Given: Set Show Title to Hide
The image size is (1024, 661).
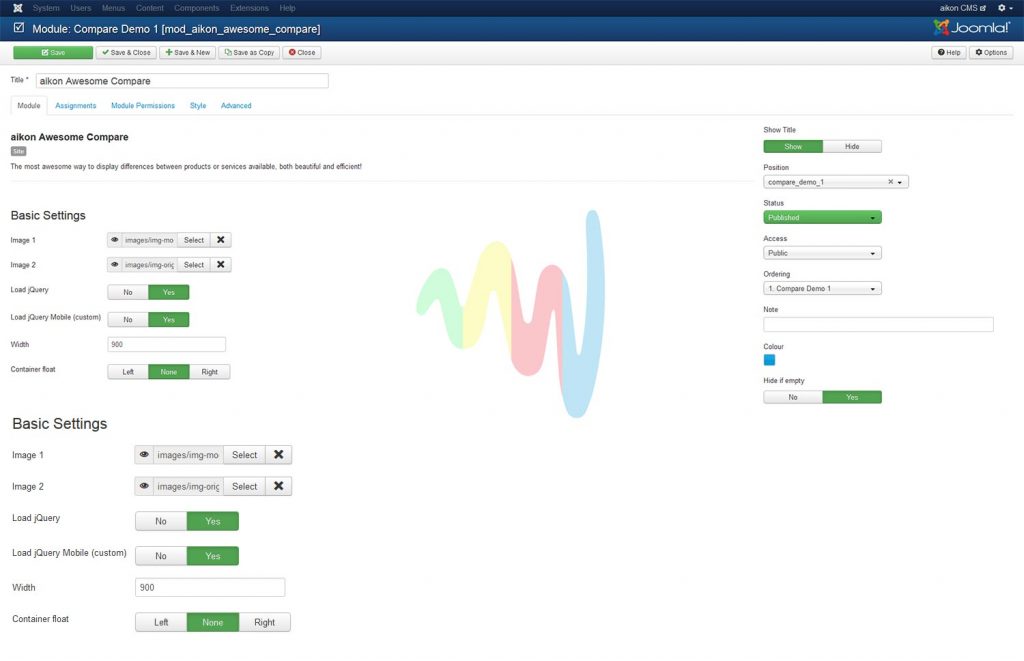Looking at the screenshot, I should pos(852,146).
